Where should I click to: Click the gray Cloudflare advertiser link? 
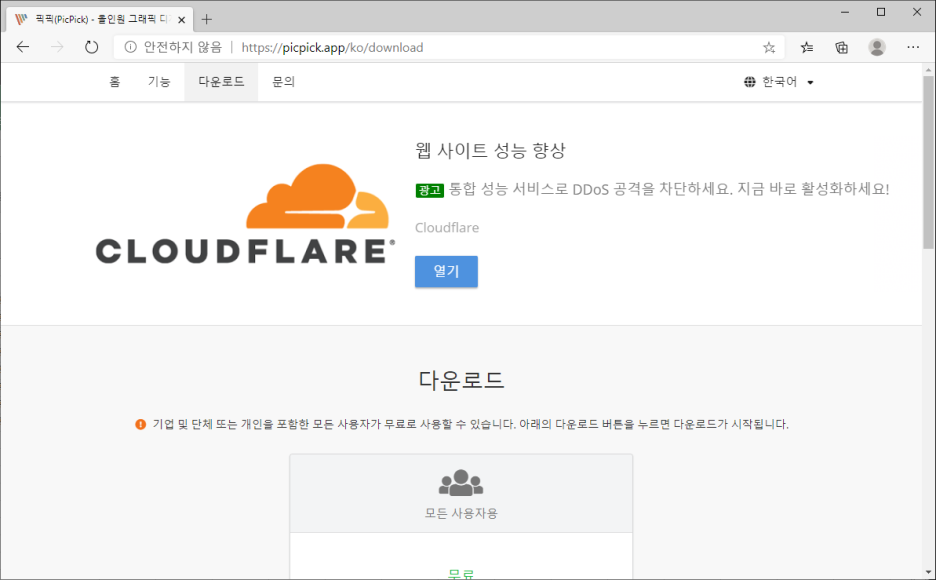click(447, 227)
